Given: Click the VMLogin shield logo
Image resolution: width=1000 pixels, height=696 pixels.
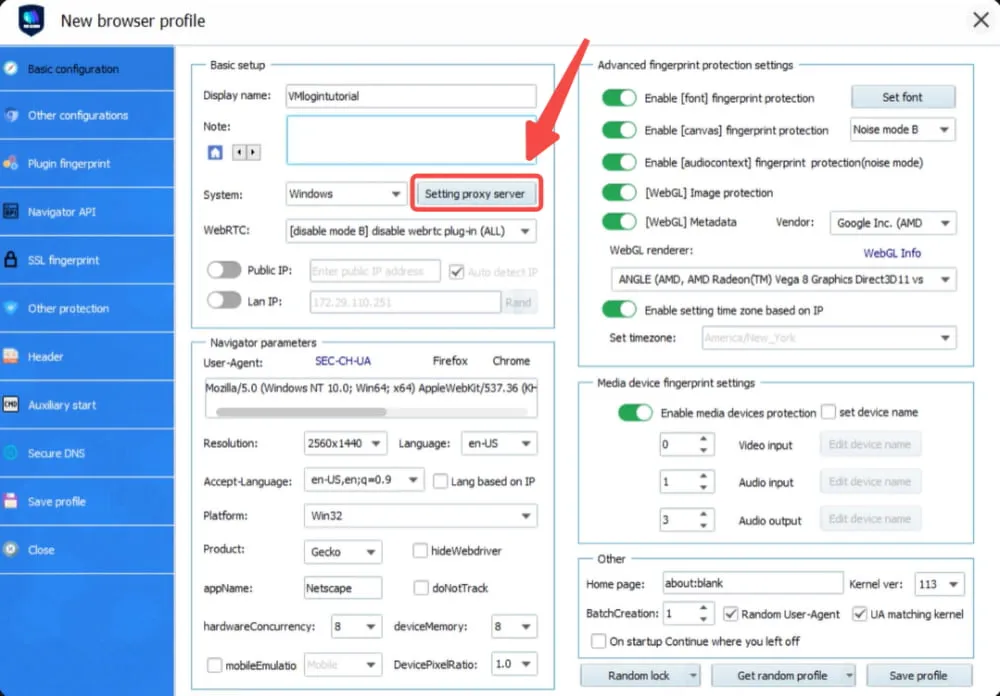Looking at the screenshot, I should coord(31,20).
